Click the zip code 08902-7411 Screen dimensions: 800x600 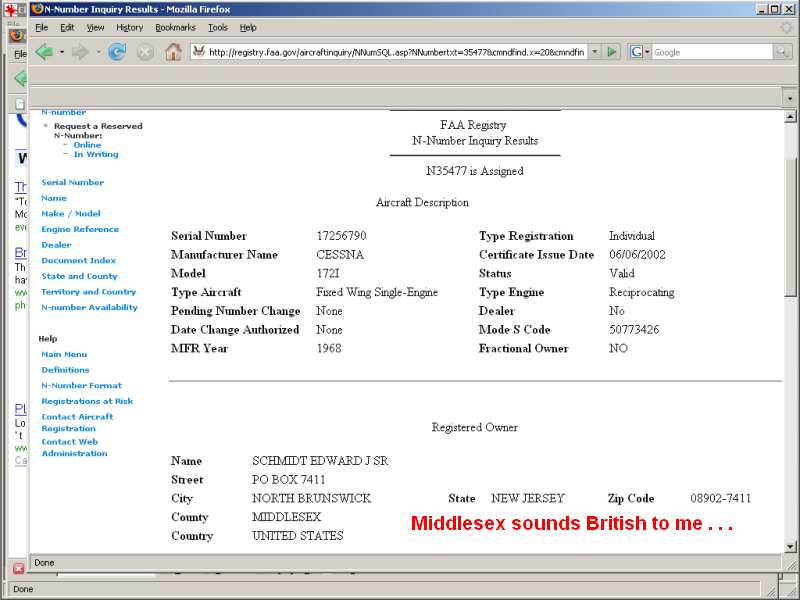[x=720, y=498]
